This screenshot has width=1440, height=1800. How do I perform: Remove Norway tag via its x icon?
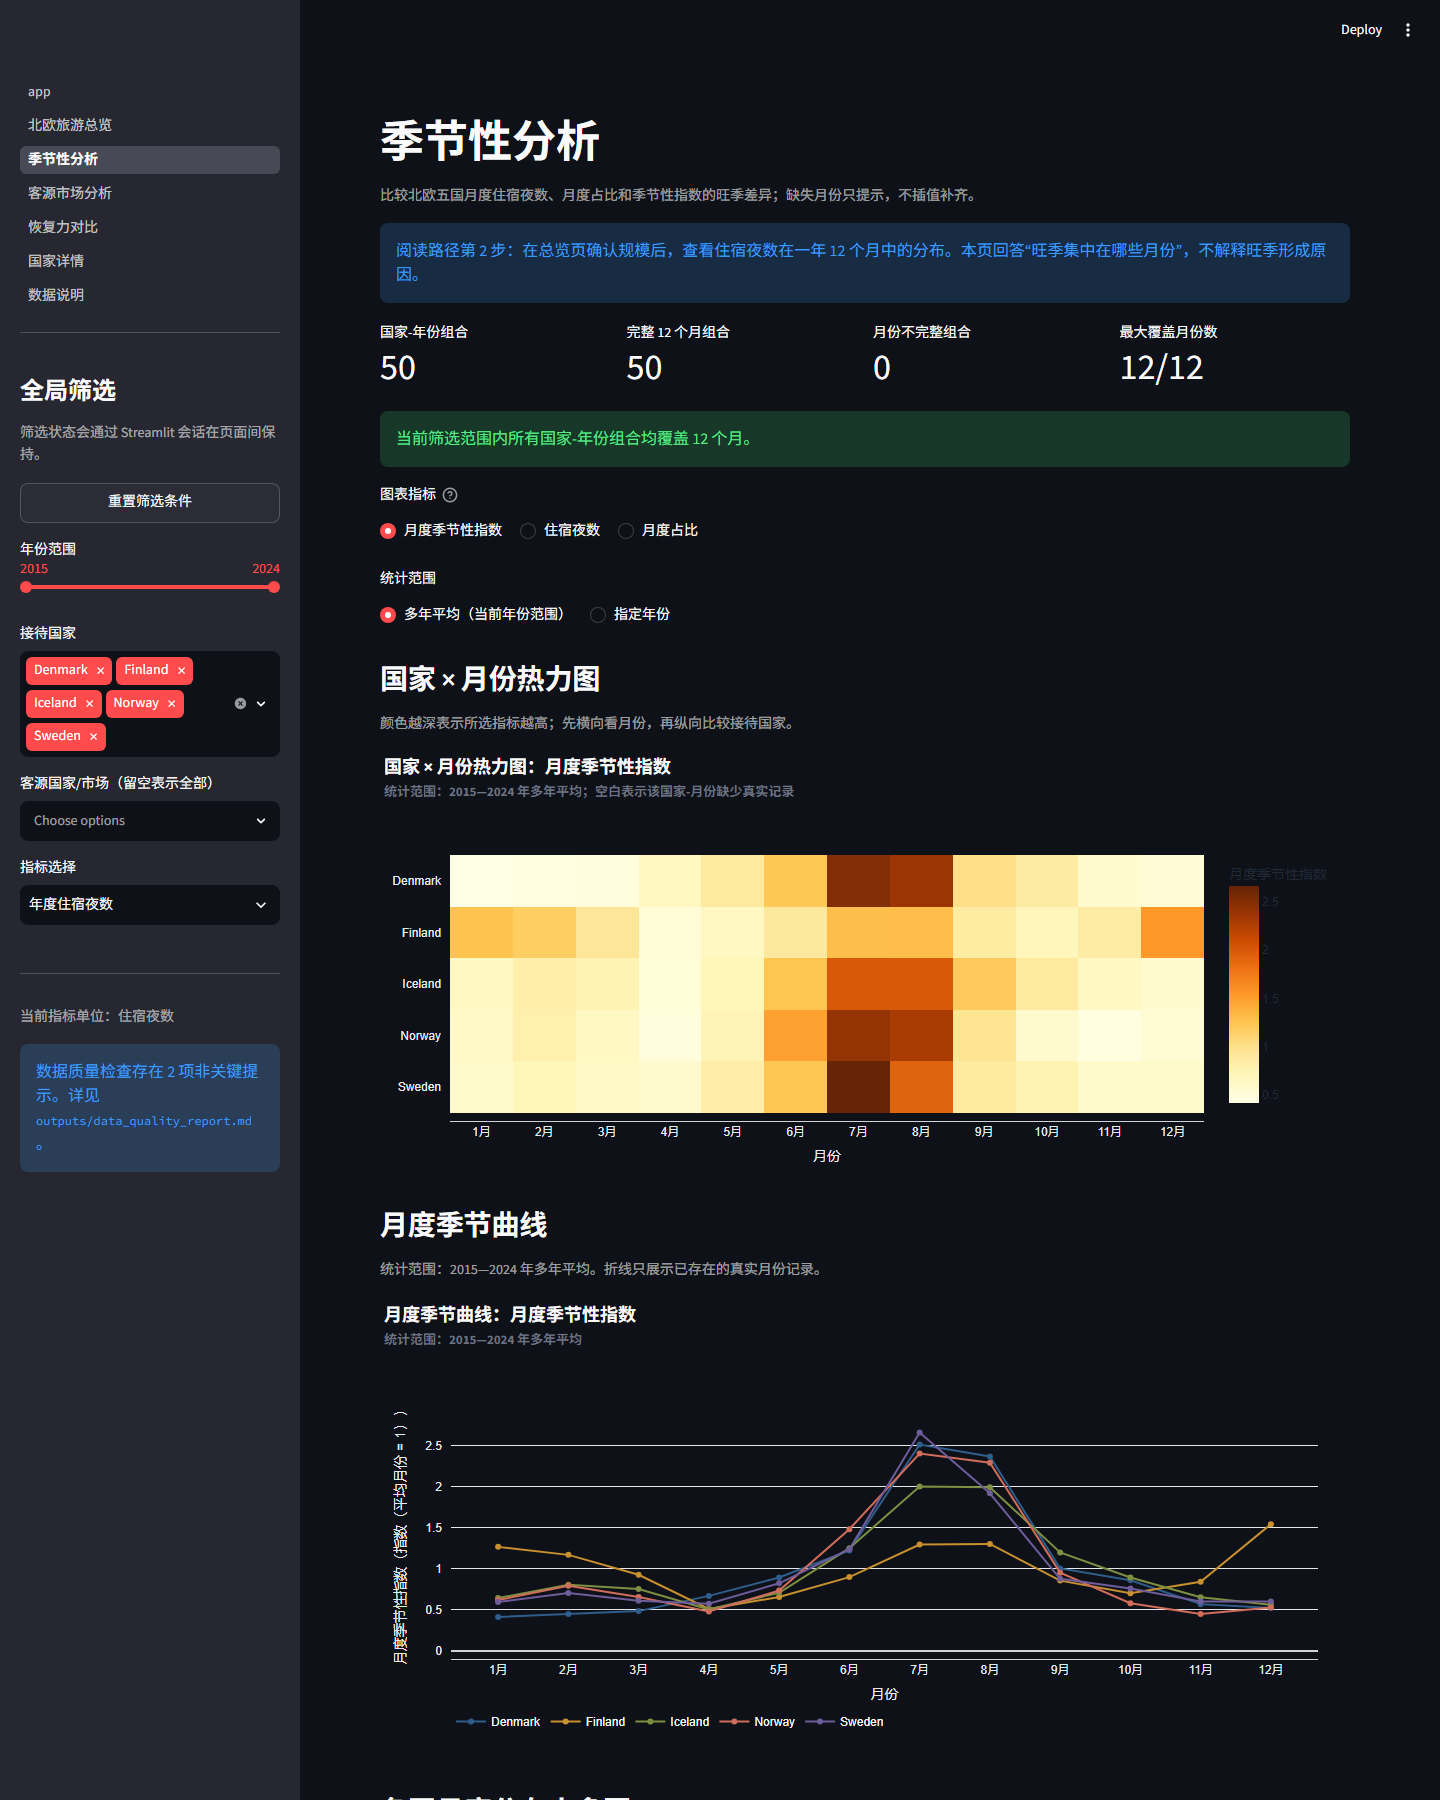[x=171, y=704]
